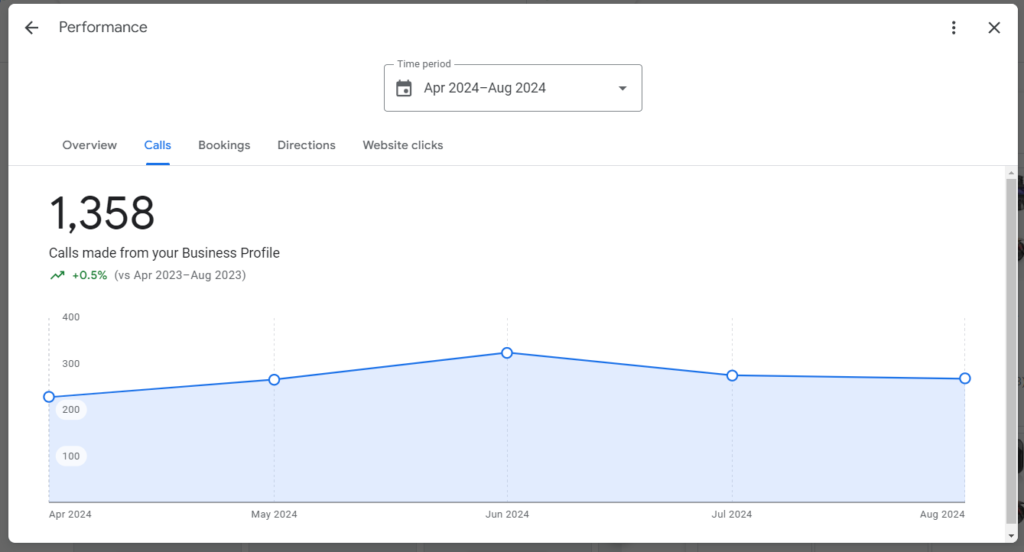
Task: View the Website clicks tab
Action: point(402,145)
